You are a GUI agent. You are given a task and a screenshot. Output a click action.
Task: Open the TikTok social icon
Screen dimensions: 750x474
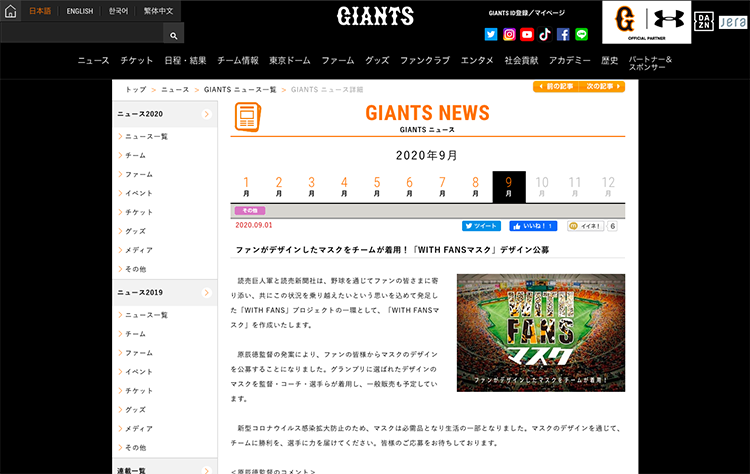(545, 34)
